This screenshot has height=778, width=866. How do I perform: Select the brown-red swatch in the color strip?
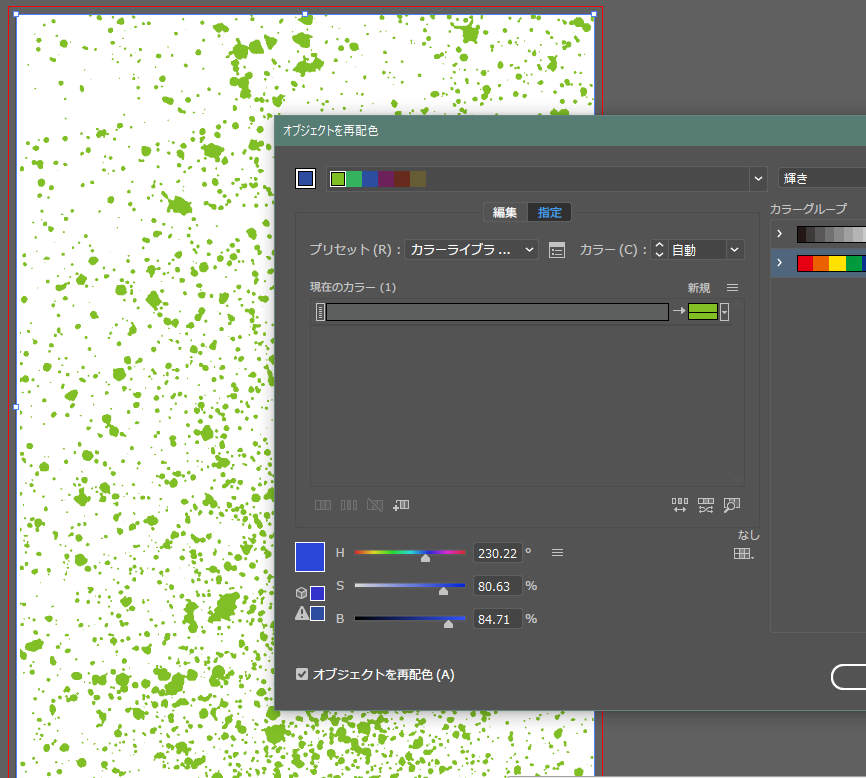tap(402, 179)
